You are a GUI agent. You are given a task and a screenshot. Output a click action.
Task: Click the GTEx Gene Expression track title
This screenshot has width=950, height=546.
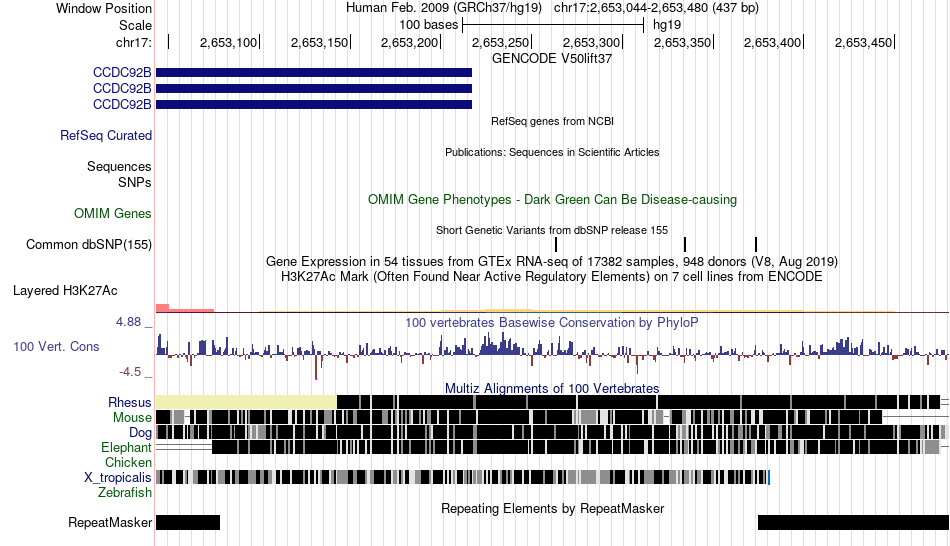[x=552, y=262]
